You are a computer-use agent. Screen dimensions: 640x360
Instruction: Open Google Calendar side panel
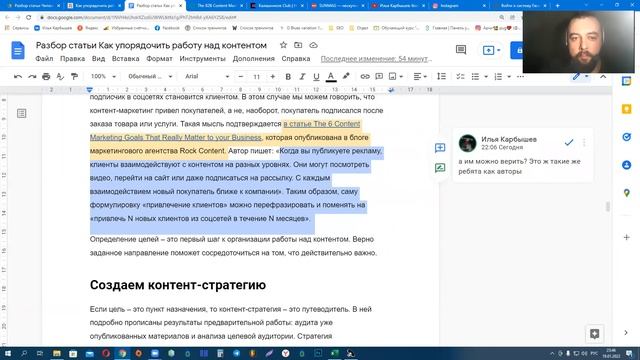pyautogui.click(x=627, y=81)
